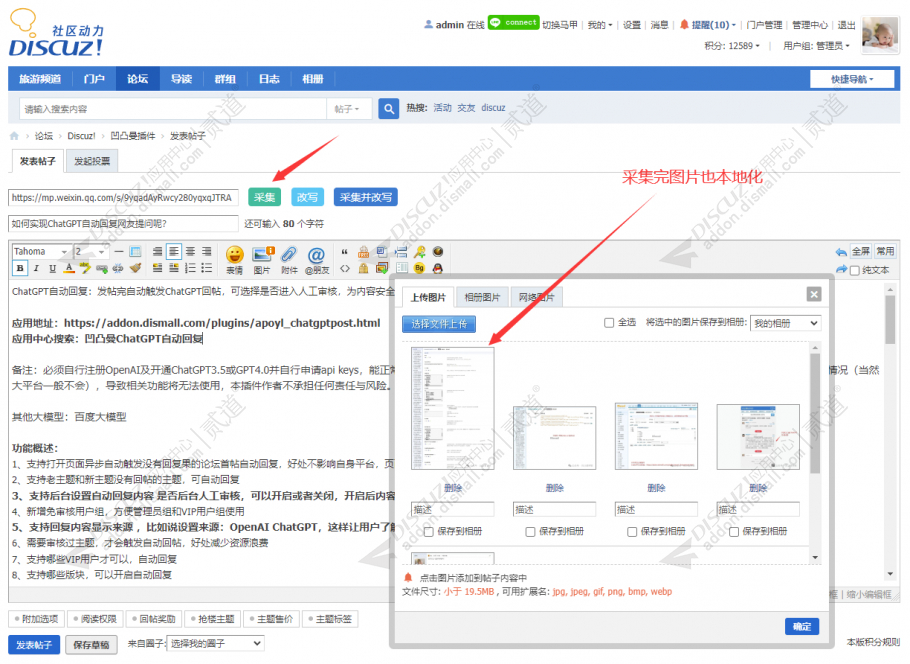
Task: Toggle bold formatting with the B icon
Action: coord(19,268)
